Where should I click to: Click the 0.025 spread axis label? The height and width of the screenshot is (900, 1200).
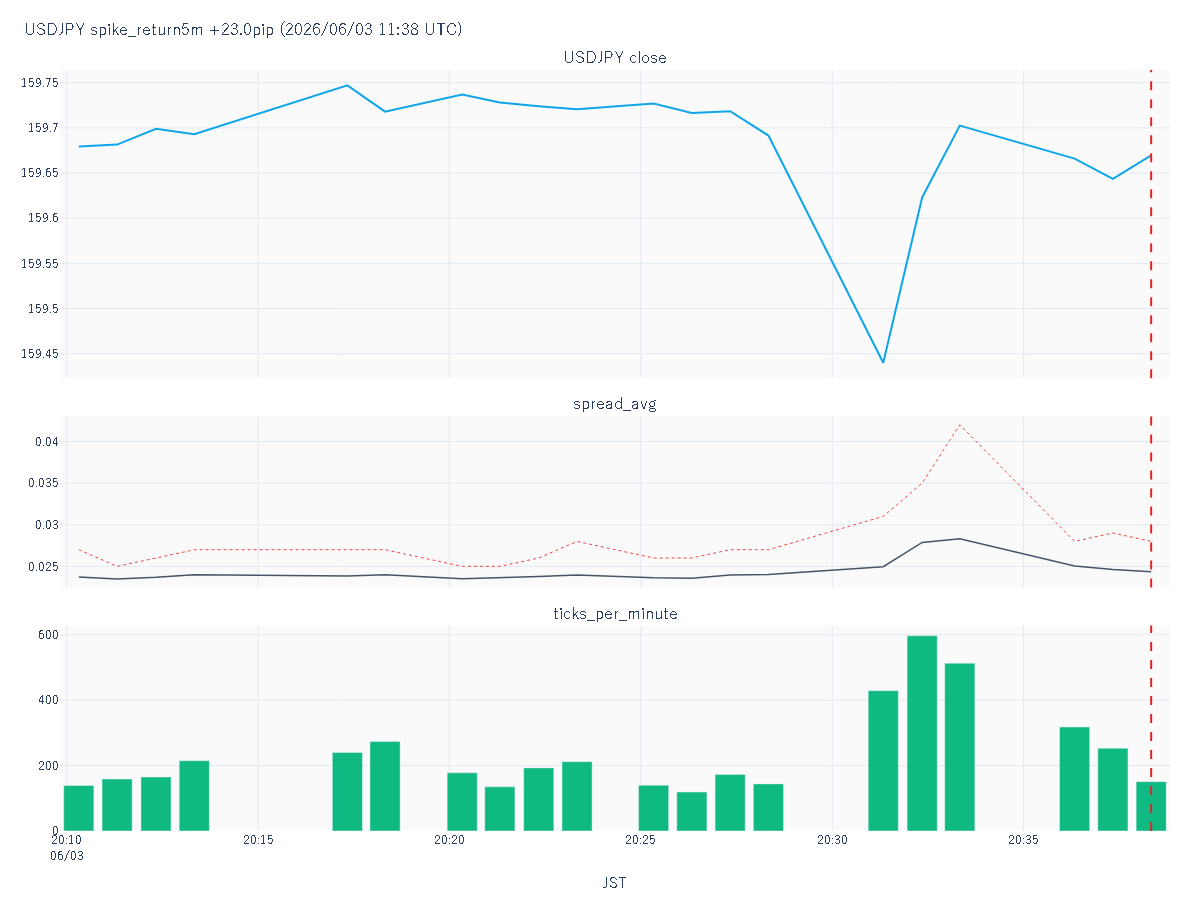(x=43, y=567)
